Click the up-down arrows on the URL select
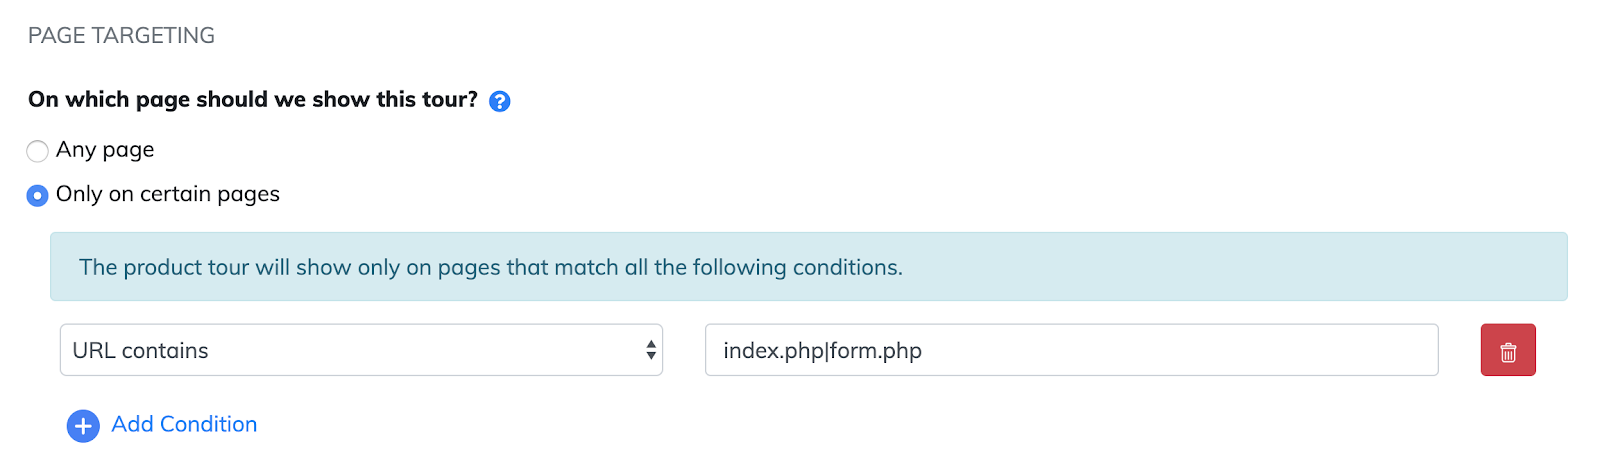This screenshot has height=465, width=1600. coord(651,350)
